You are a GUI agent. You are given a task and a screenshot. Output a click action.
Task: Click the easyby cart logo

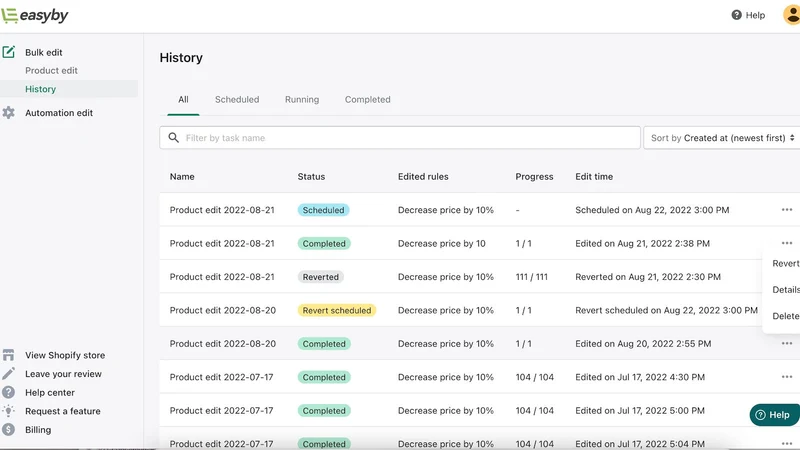tap(34, 15)
